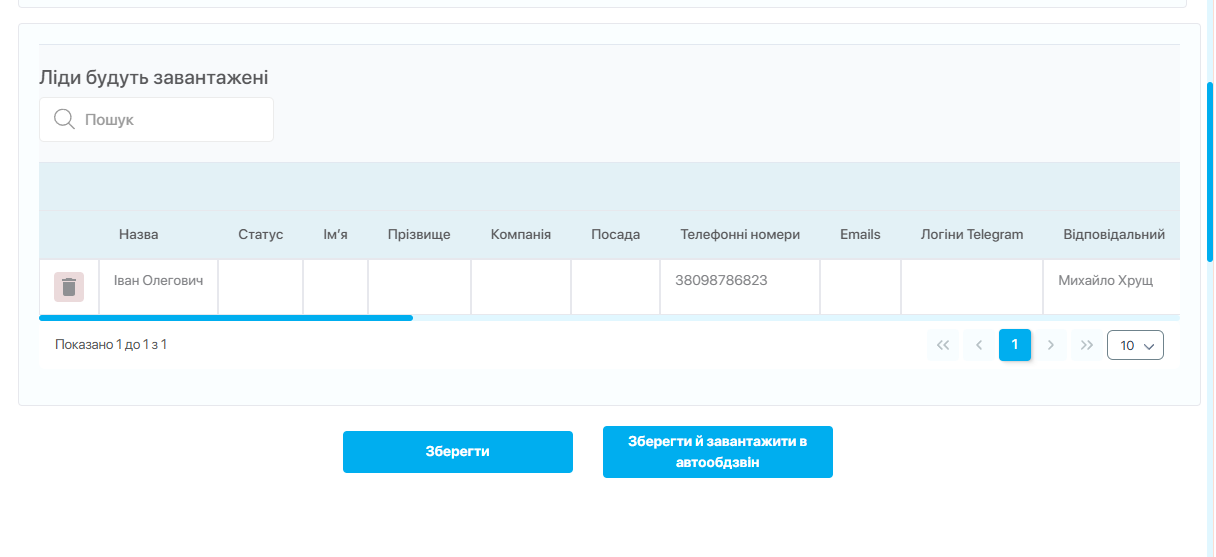Sort by Назва column header
Screen dimensions: 1216x557
[139, 235]
